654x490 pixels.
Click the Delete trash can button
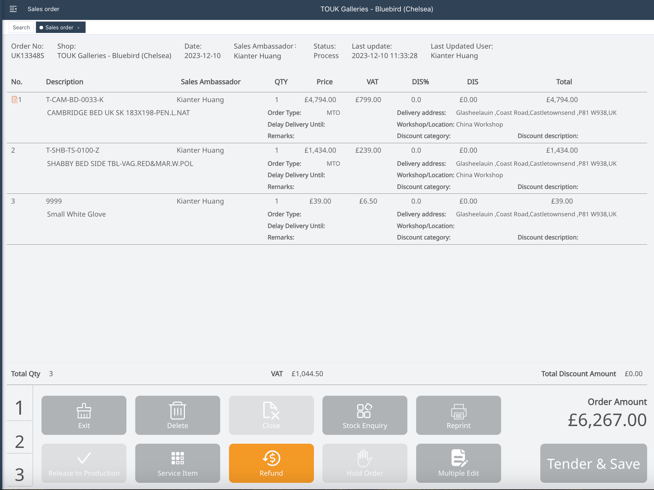(177, 415)
